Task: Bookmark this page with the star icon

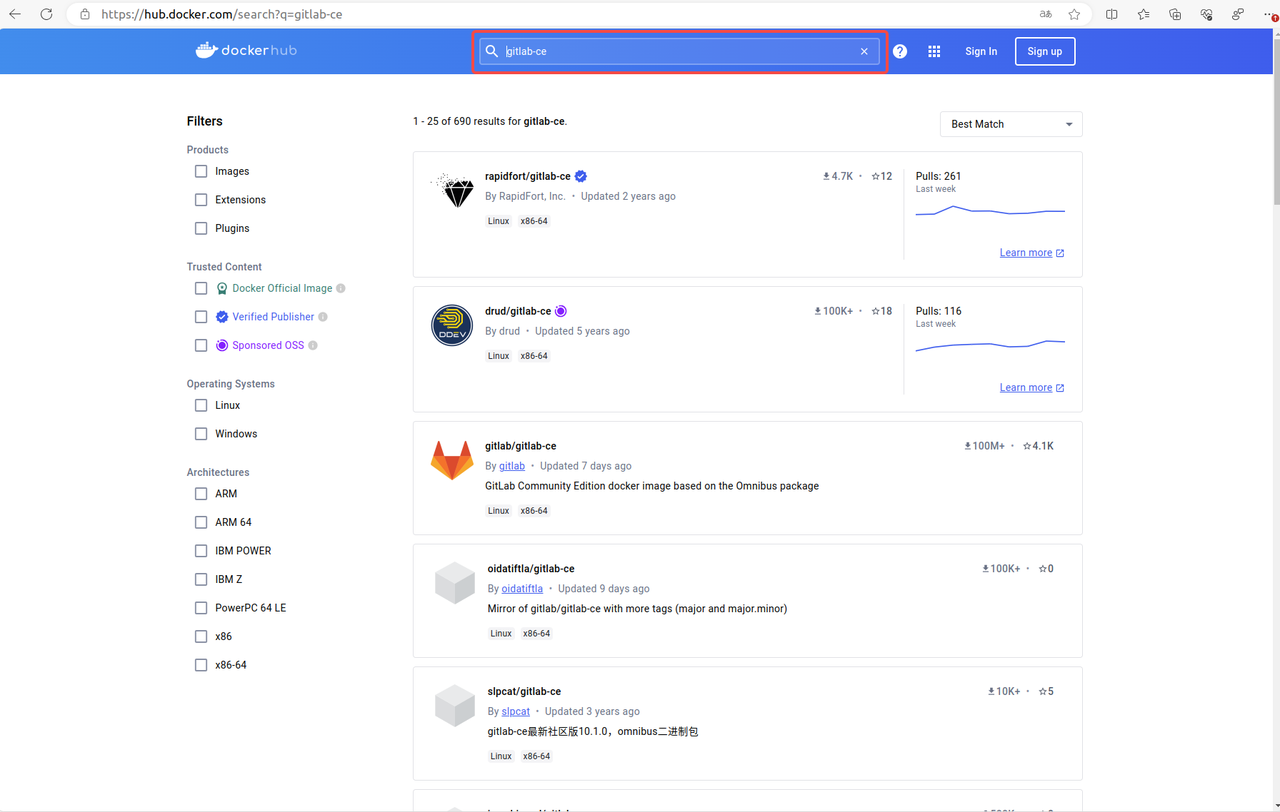Action: click(1074, 14)
